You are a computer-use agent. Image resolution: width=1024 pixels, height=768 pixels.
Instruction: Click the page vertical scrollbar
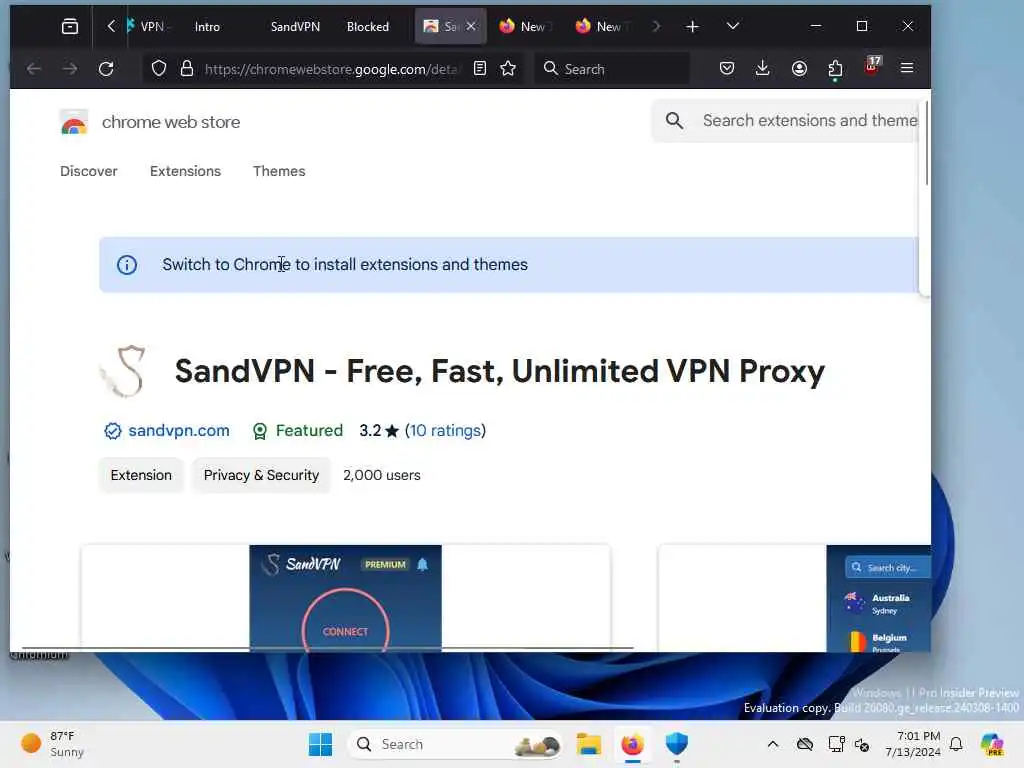point(926,142)
